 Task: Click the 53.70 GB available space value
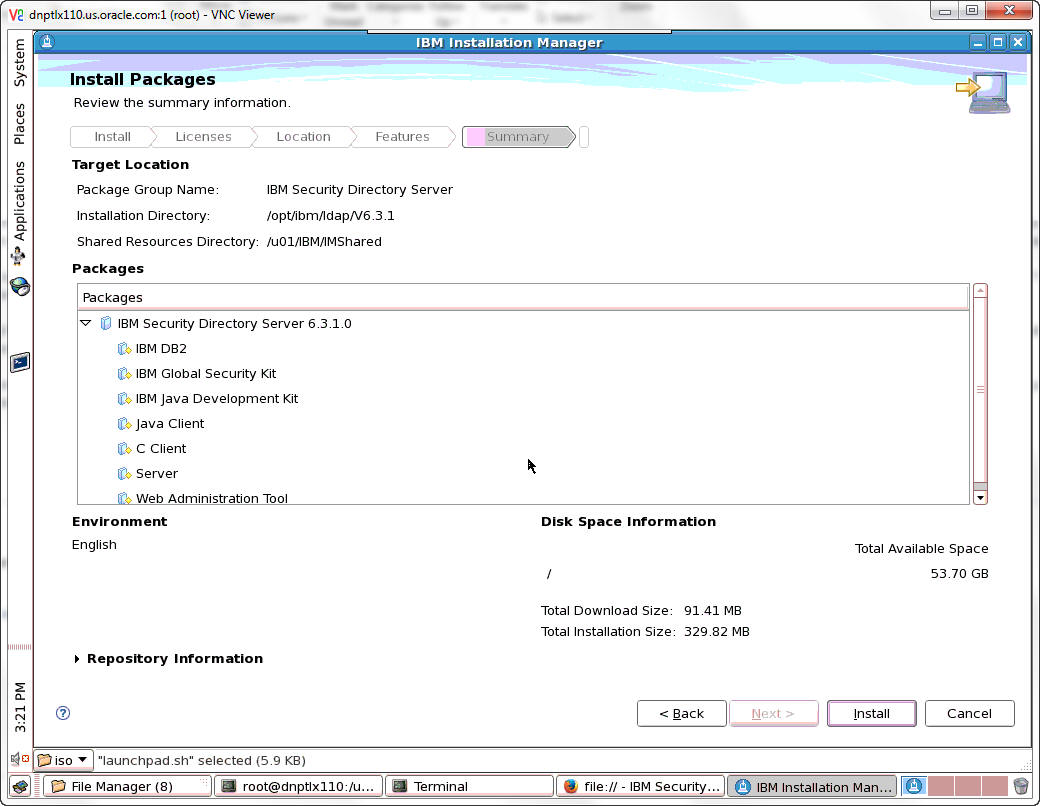[x=959, y=573]
